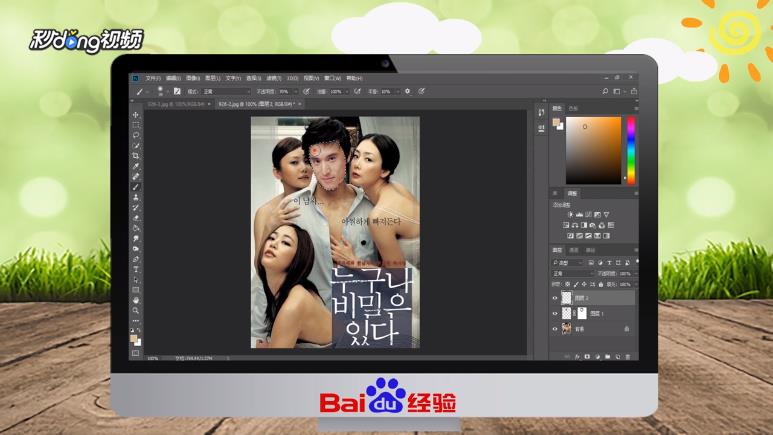Screen dimensions: 773x435
Task: Enable airbrush-style build-up
Action: 356,91
